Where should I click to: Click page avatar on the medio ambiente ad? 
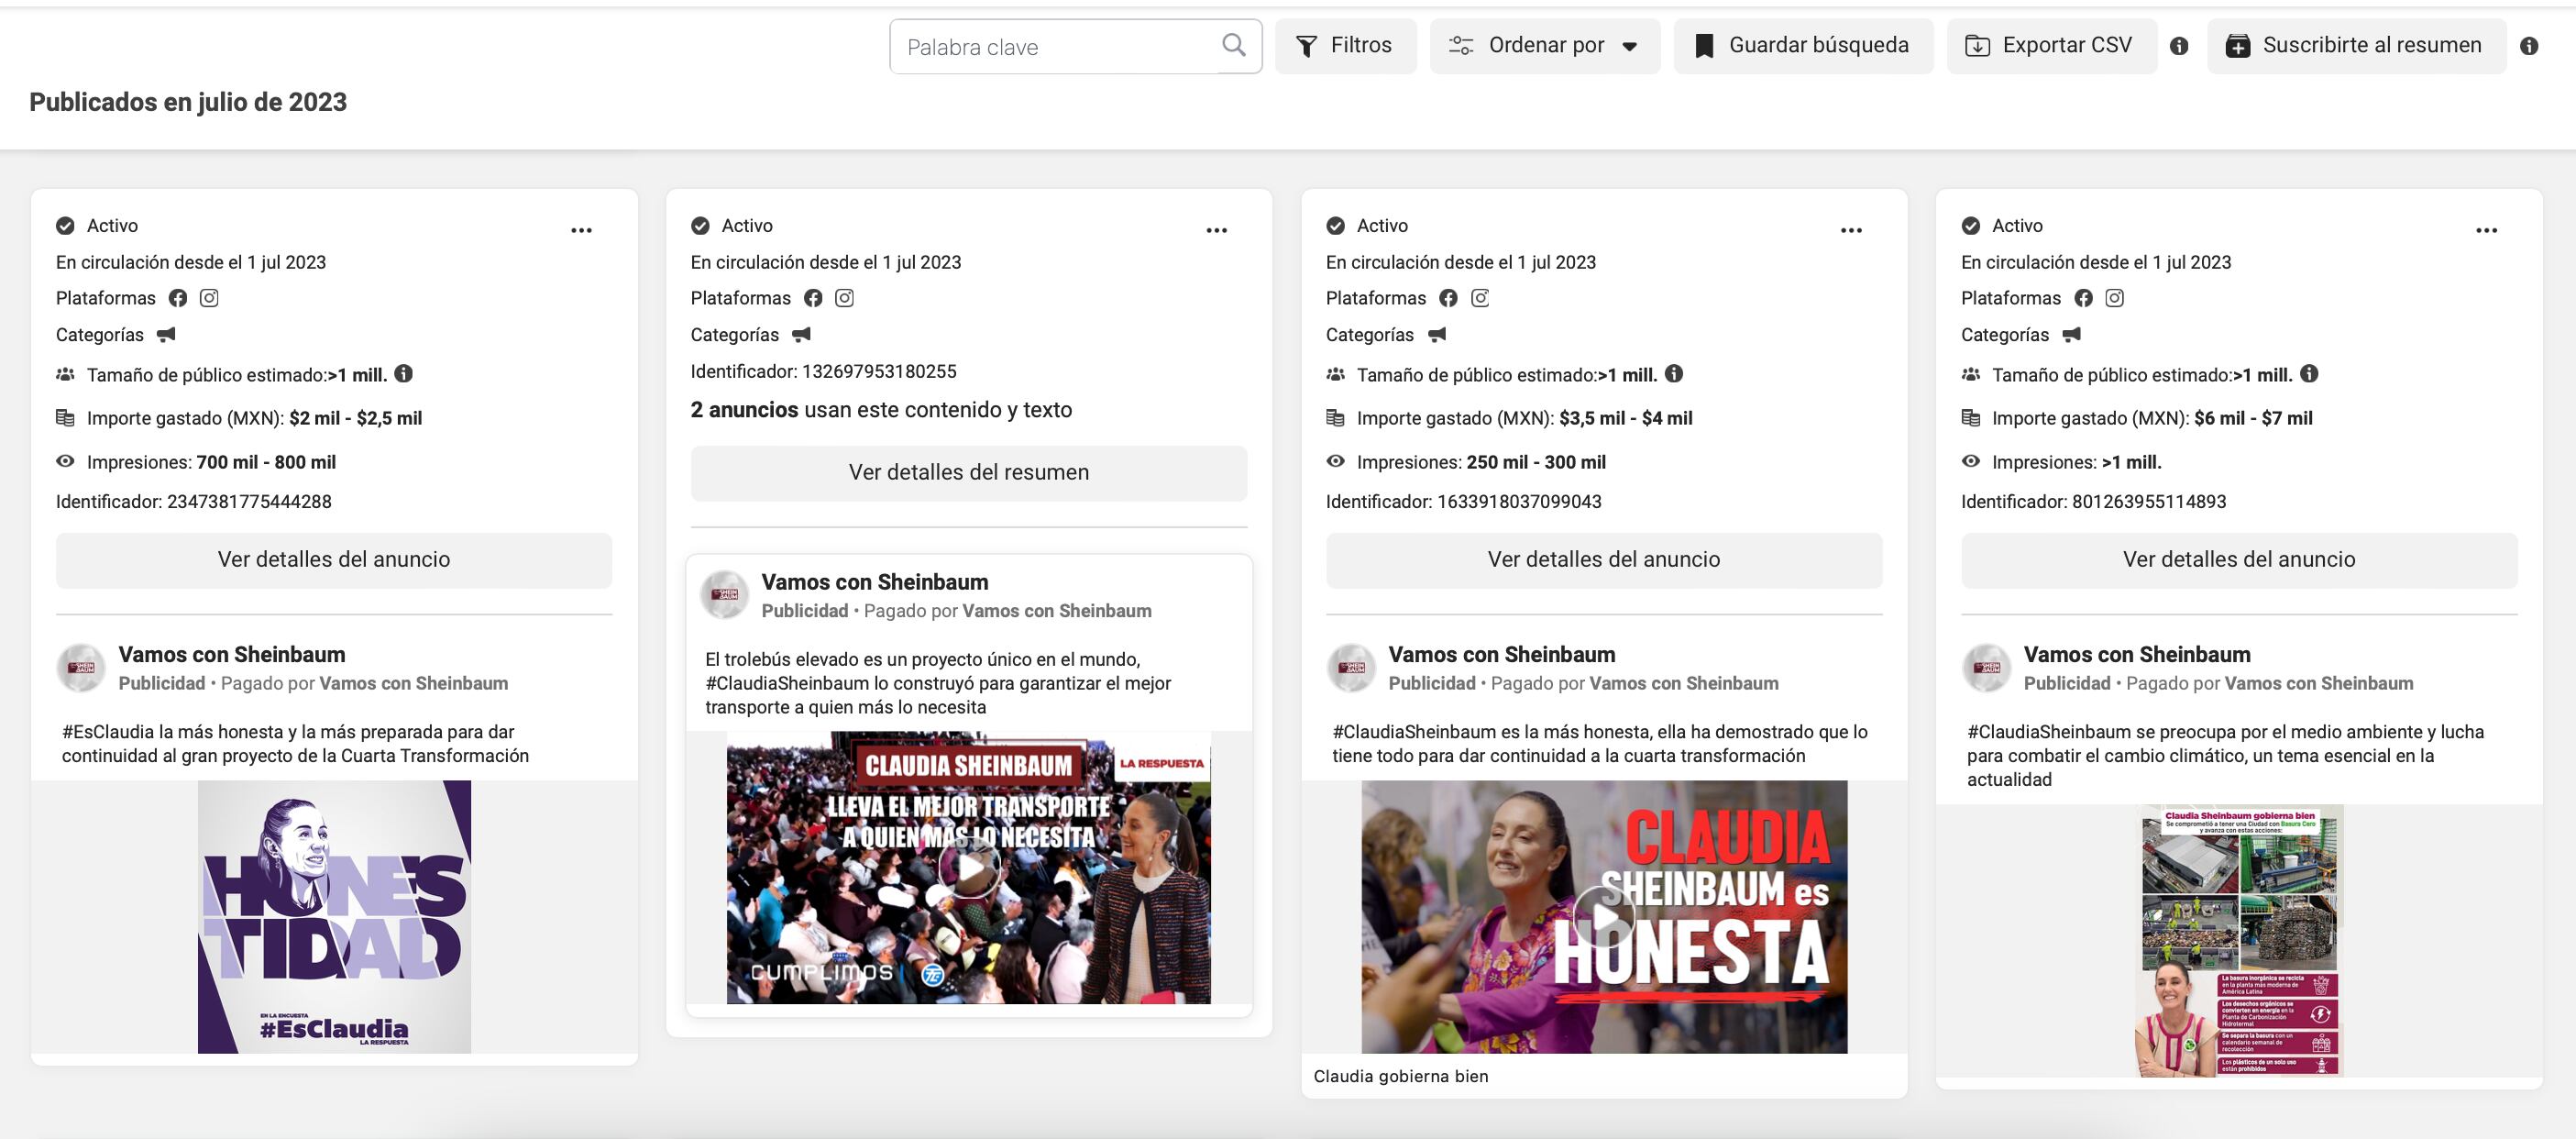[x=1986, y=668]
